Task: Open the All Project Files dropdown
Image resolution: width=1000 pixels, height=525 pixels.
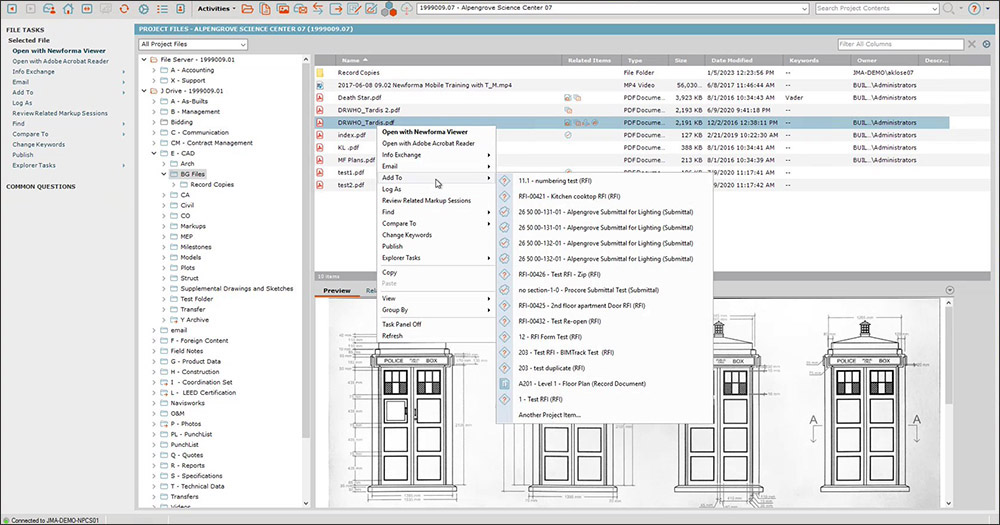Action: click(193, 44)
